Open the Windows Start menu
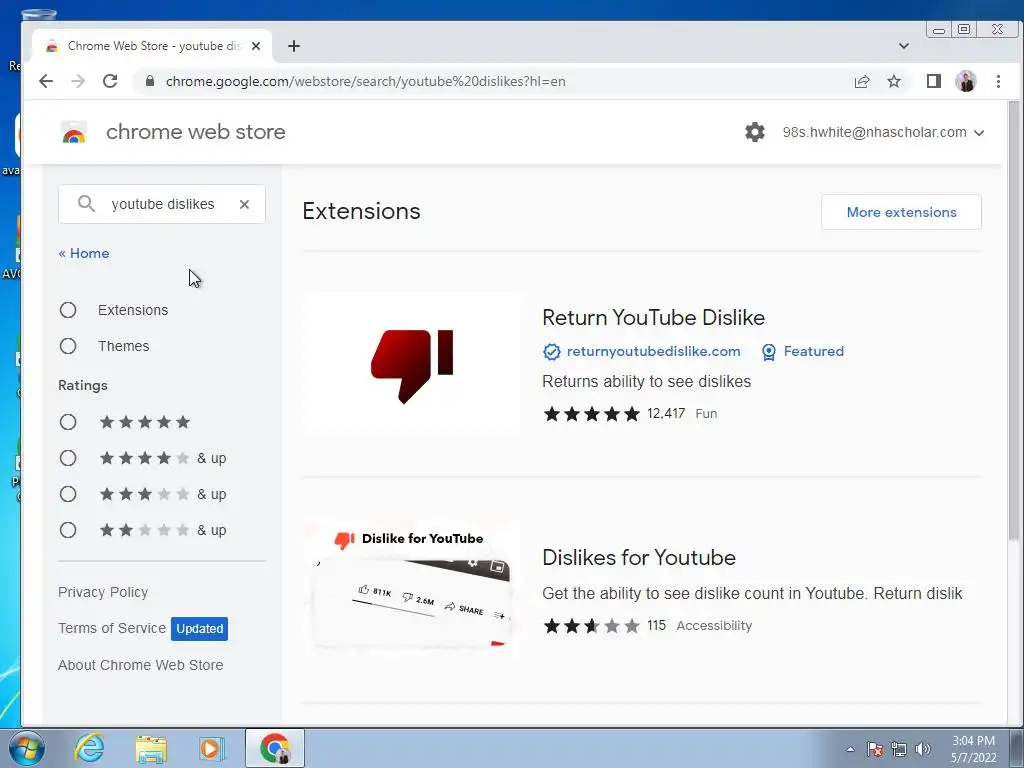Screen dimensions: 1024x768 26,748
